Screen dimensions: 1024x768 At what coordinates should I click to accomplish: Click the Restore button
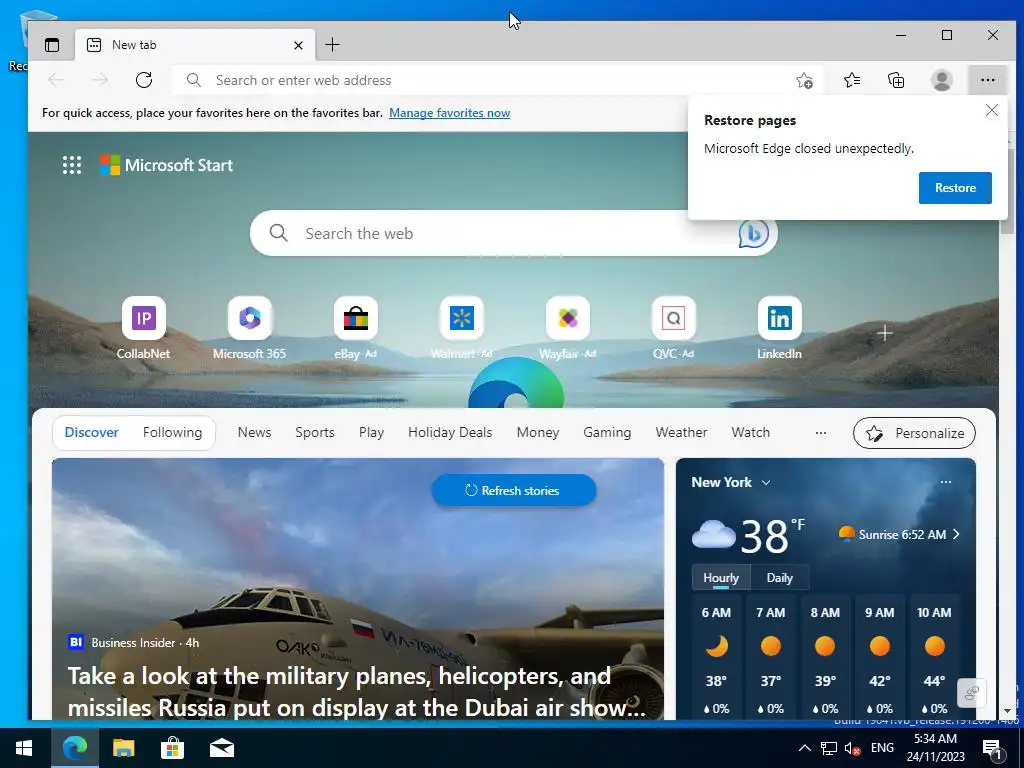955,188
